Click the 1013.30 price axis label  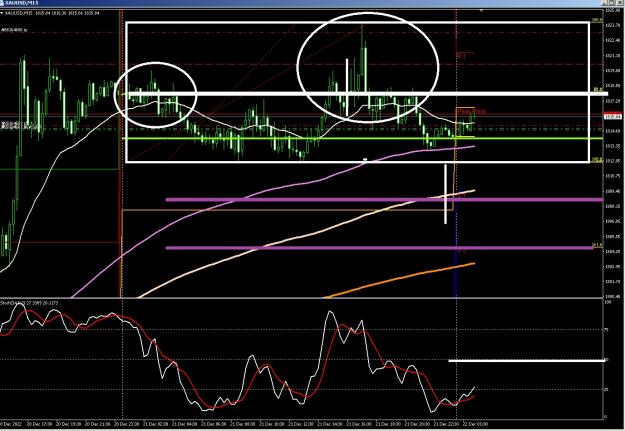tap(613, 146)
